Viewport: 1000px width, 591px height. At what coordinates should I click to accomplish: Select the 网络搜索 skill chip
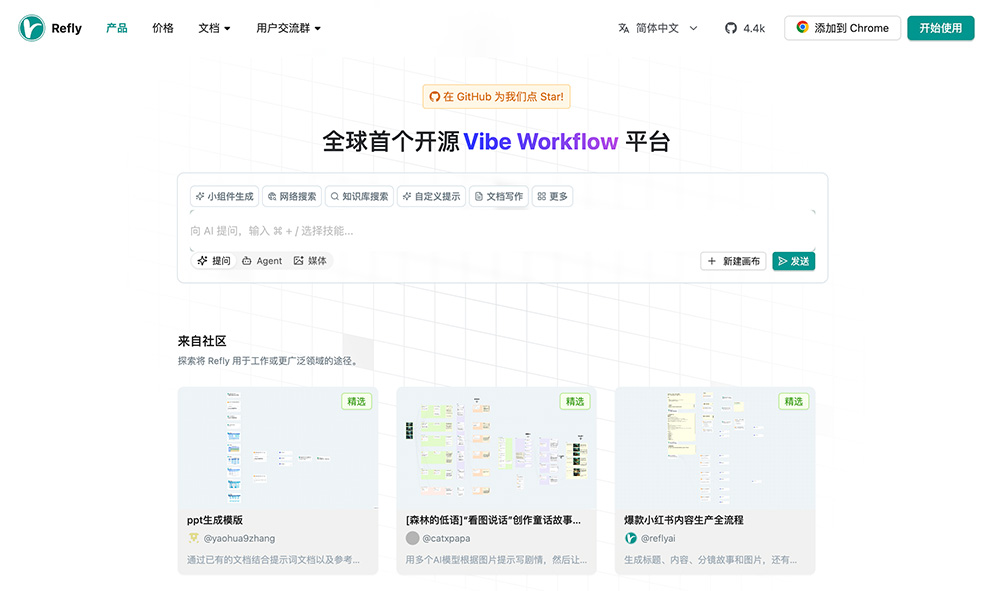pos(292,196)
